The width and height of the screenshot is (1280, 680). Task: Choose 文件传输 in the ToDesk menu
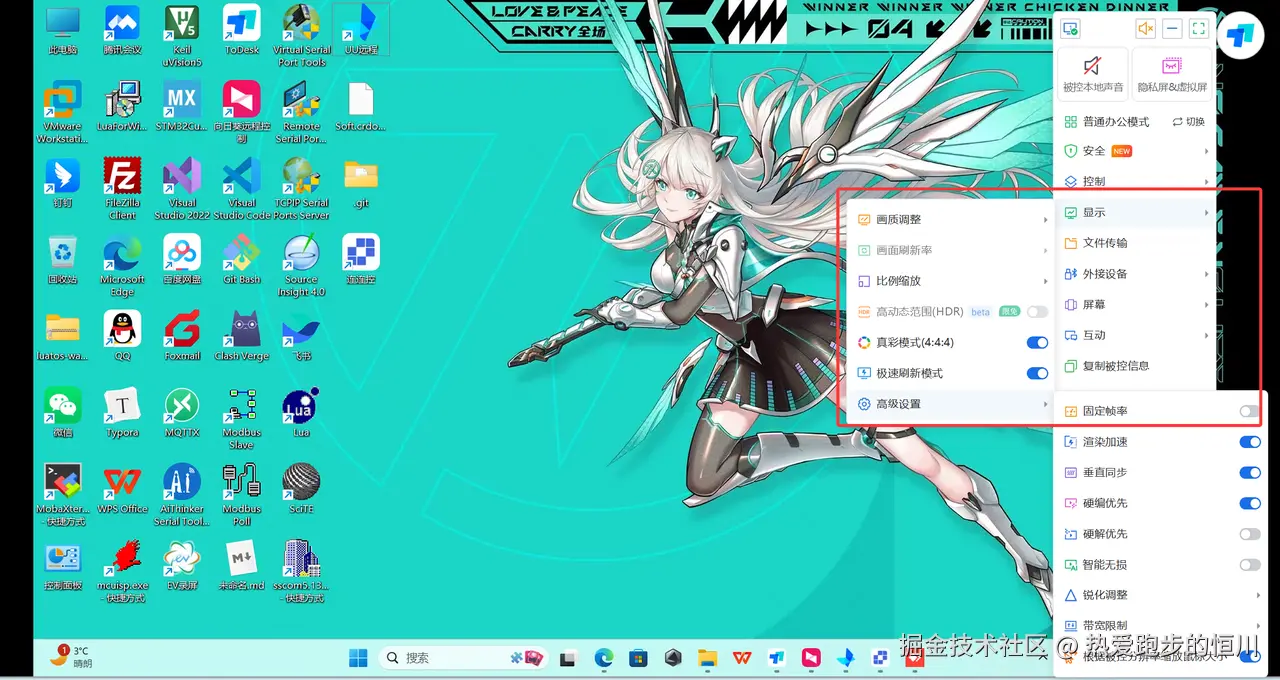1137,243
